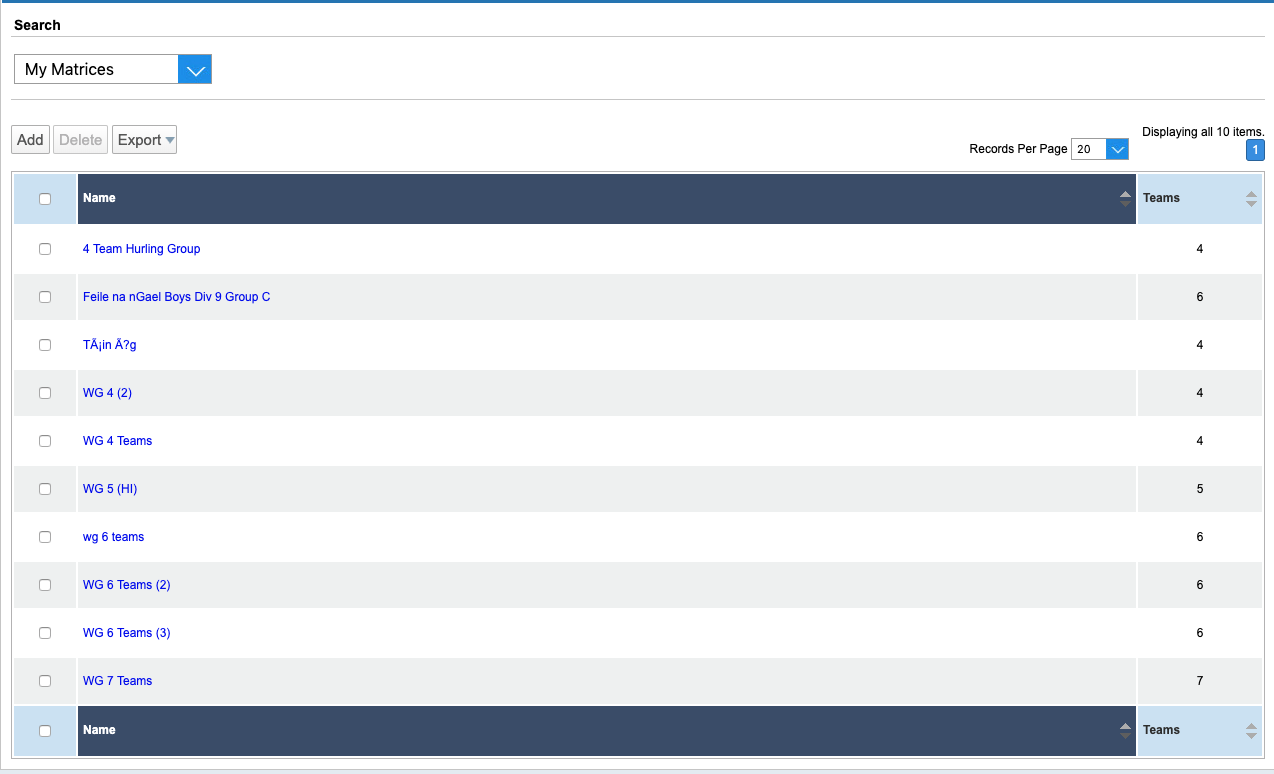Open Feile na nGael Boys Div 9 Group C

click(176, 297)
